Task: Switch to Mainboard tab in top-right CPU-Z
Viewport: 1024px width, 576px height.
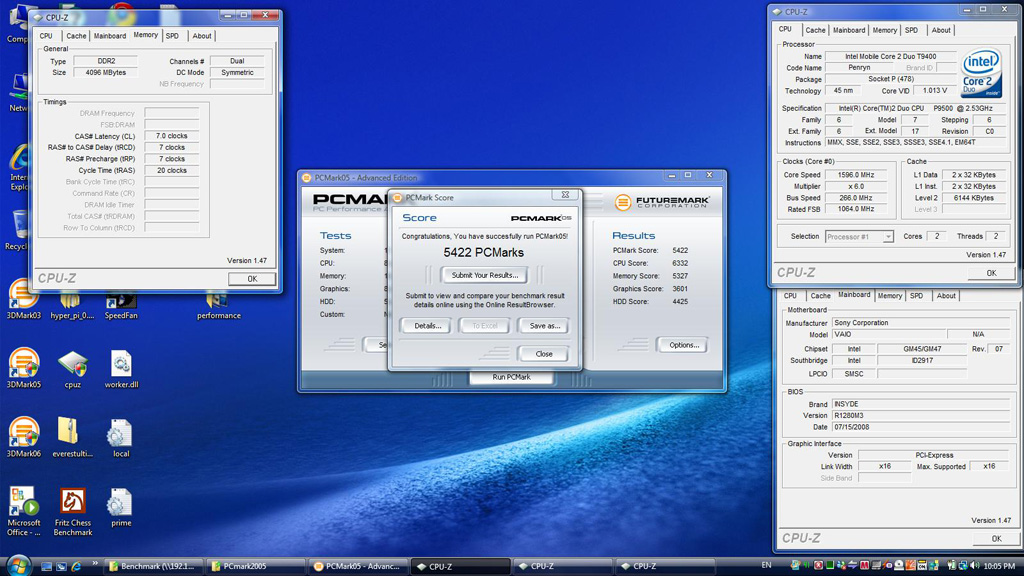Action: pos(849,30)
